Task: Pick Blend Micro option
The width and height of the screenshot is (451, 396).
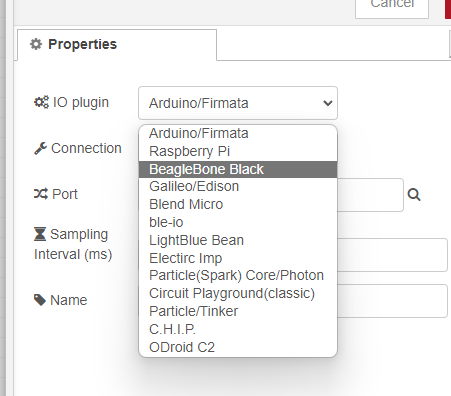Action: pyautogui.click(x=238, y=204)
